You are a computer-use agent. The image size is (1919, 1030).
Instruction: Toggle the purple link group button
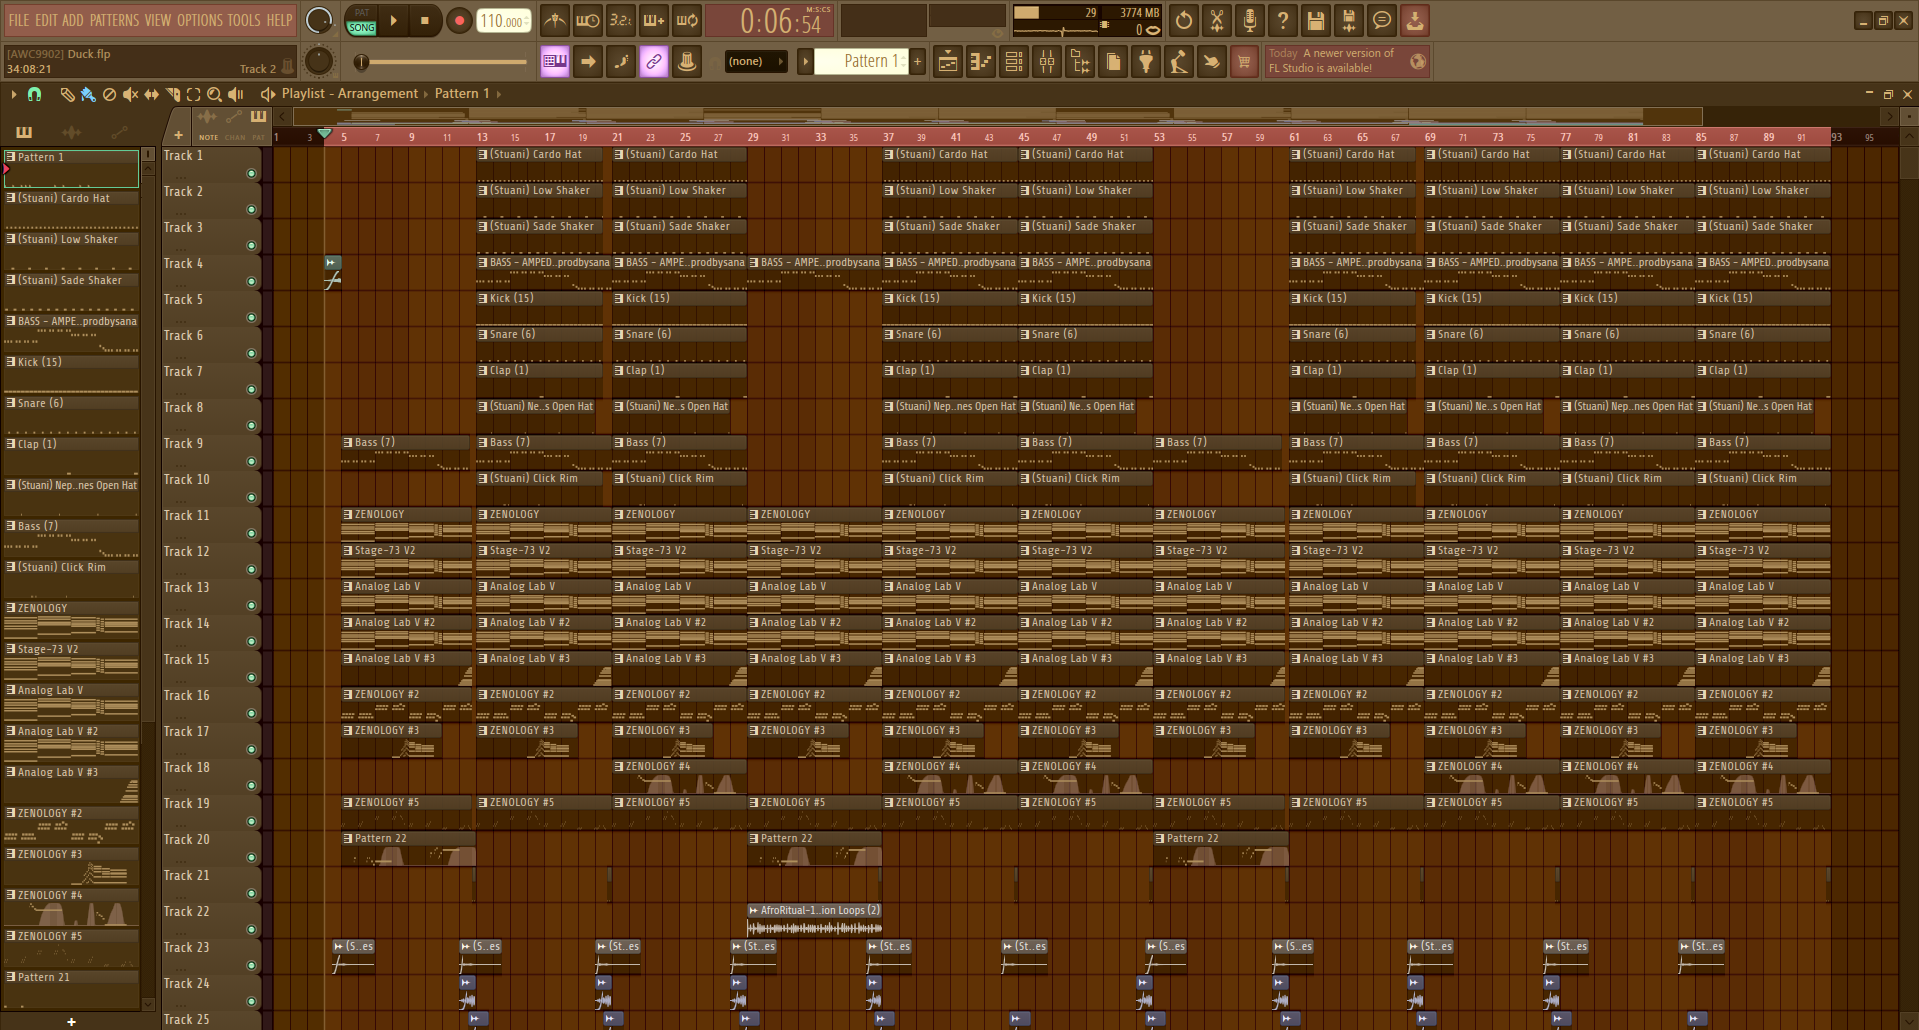click(x=654, y=62)
